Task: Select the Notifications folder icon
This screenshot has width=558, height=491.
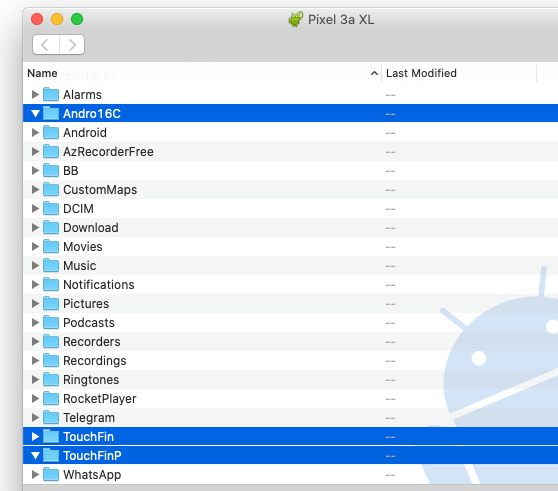Action: click(x=51, y=284)
